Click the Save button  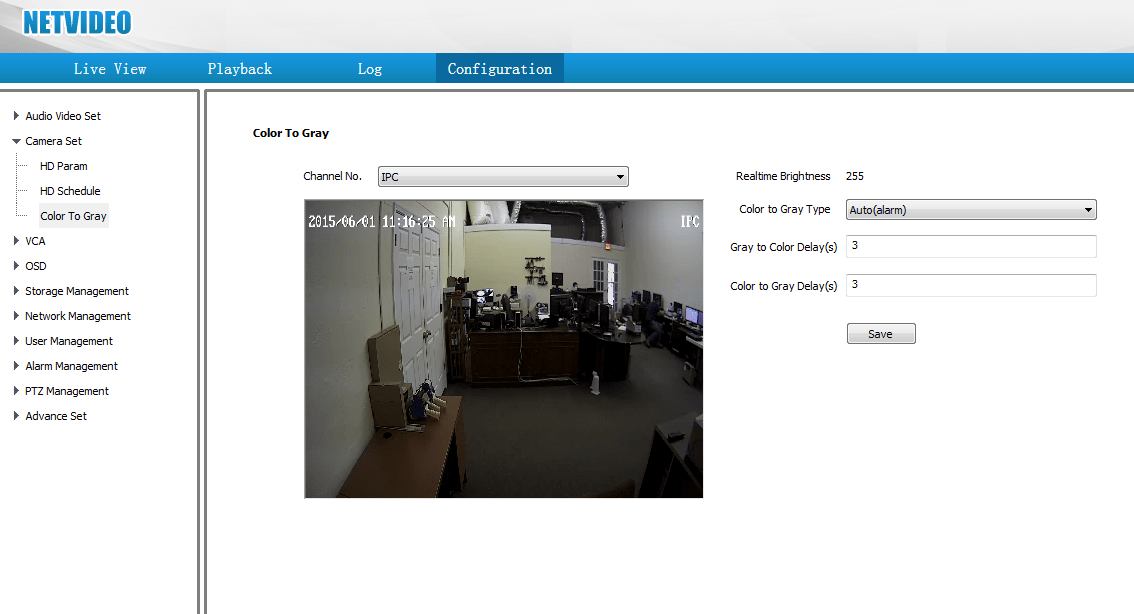coord(881,333)
